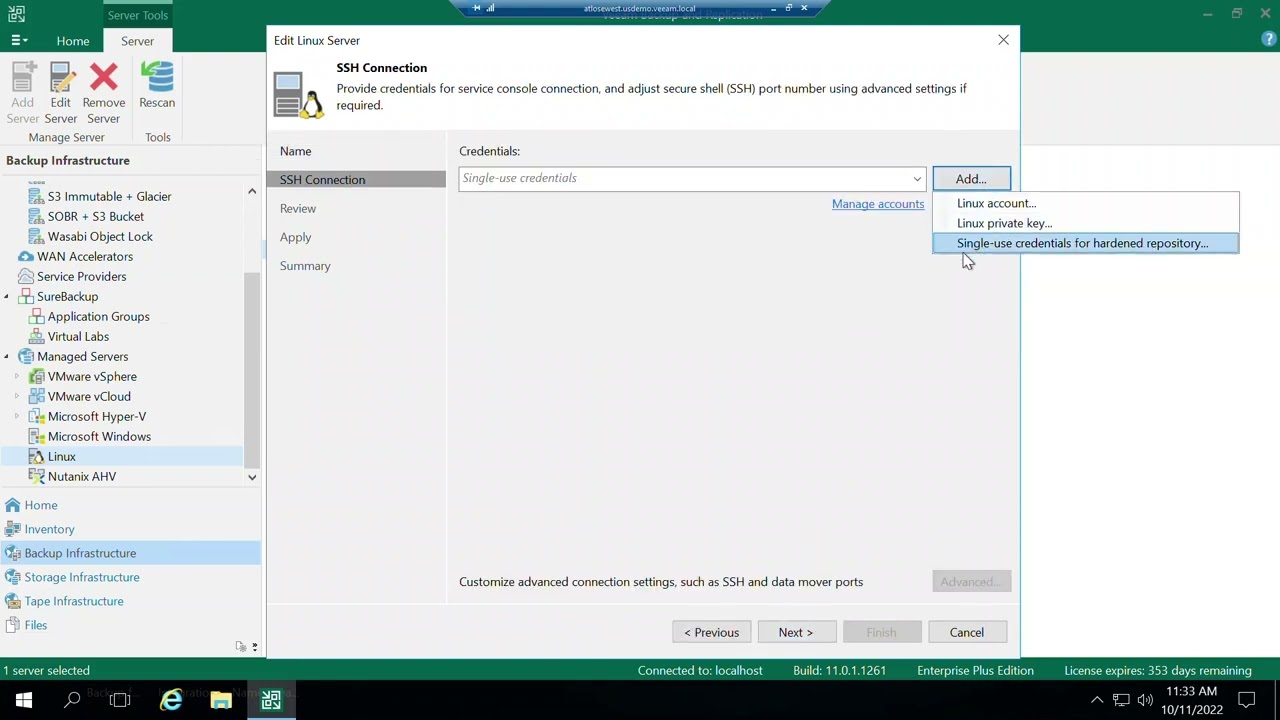Open the Manage accounts link
This screenshot has width=1280, height=720.
(x=878, y=204)
